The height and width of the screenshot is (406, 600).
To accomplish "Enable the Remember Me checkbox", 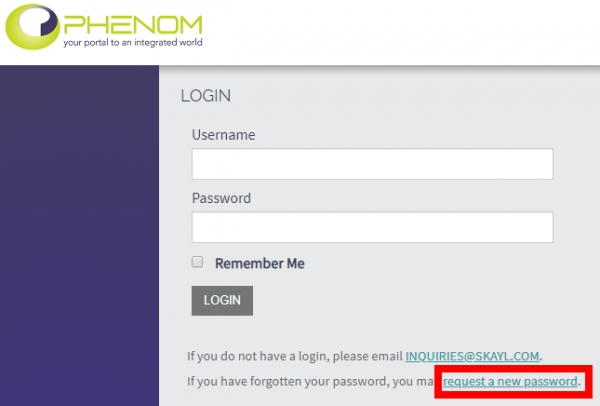I will (198, 262).
